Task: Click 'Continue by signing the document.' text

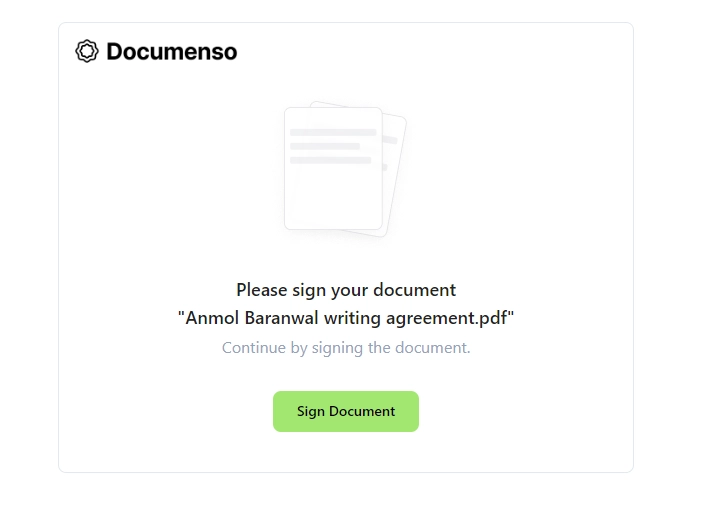Action: (346, 348)
